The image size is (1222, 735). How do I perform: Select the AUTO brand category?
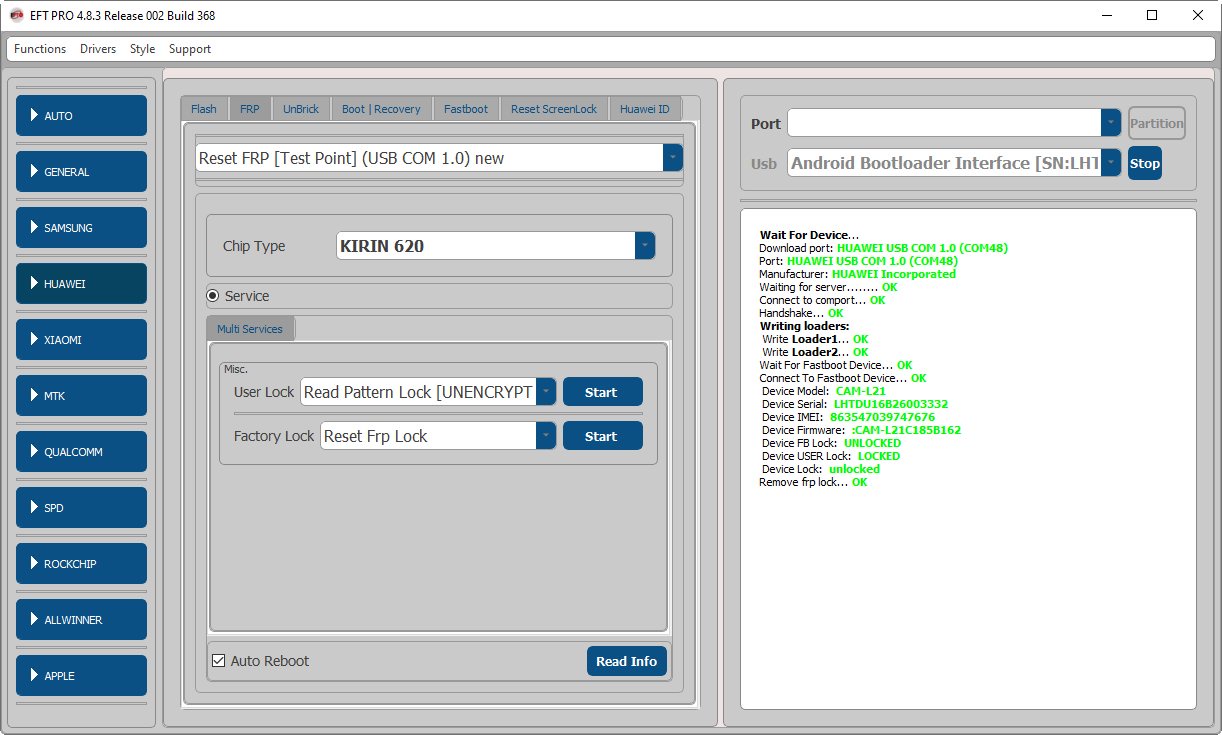click(81, 116)
